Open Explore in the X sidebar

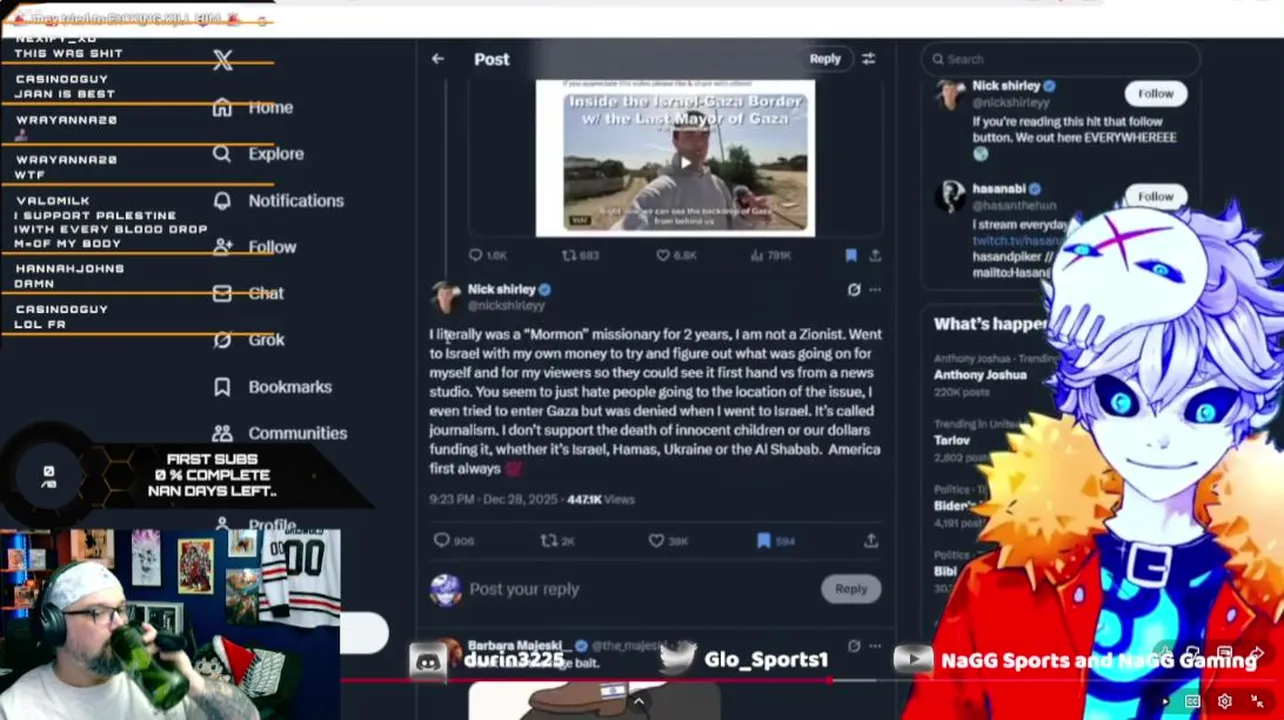(x=258, y=154)
